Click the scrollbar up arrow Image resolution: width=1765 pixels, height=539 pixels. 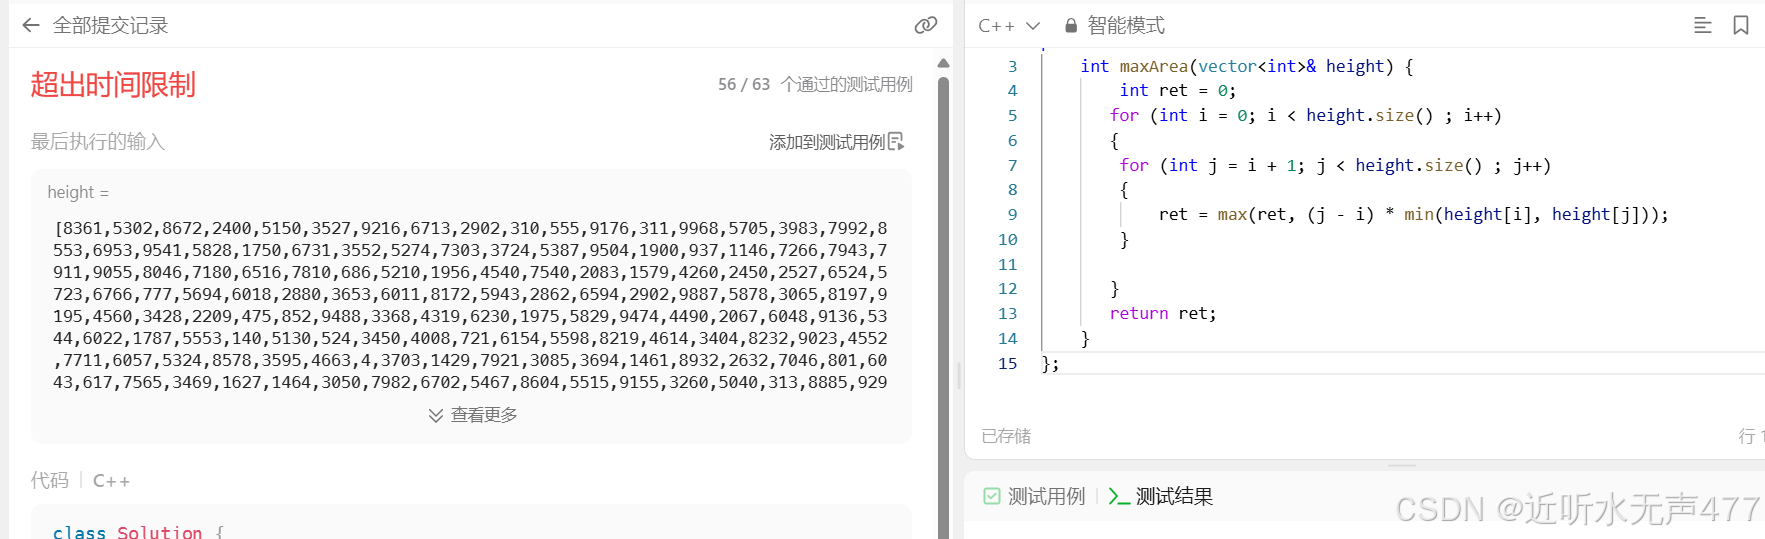pyautogui.click(x=943, y=63)
